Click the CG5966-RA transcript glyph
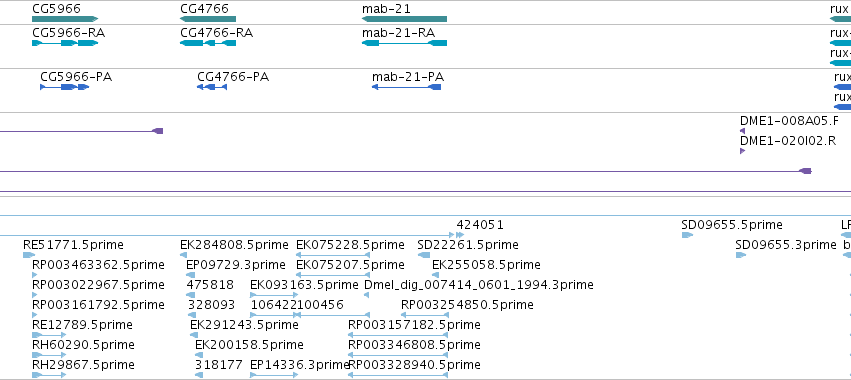The width and height of the screenshot is (851, 380). (x=65, y=43)
